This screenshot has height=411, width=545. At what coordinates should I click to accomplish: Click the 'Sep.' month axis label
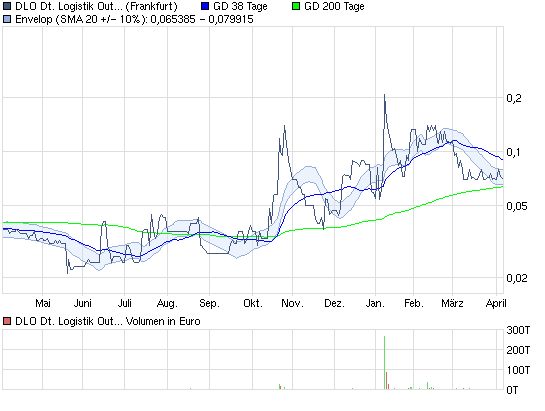point(210,303)
